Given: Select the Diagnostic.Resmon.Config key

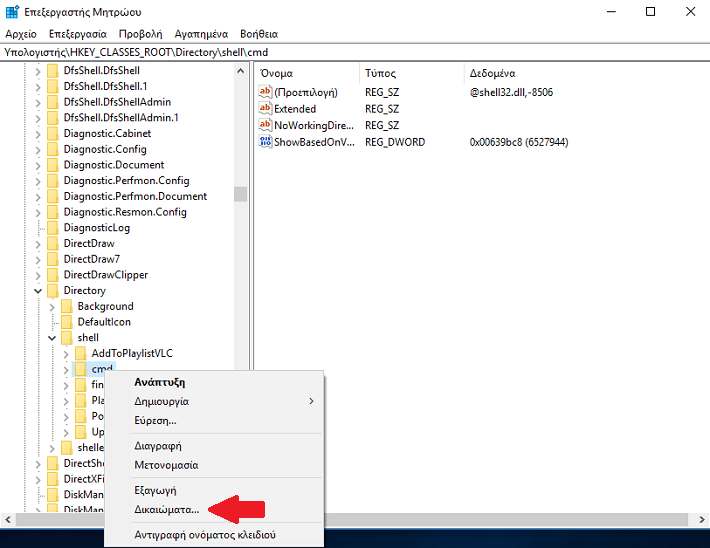Looking at the screenshot, I should 125,212.
